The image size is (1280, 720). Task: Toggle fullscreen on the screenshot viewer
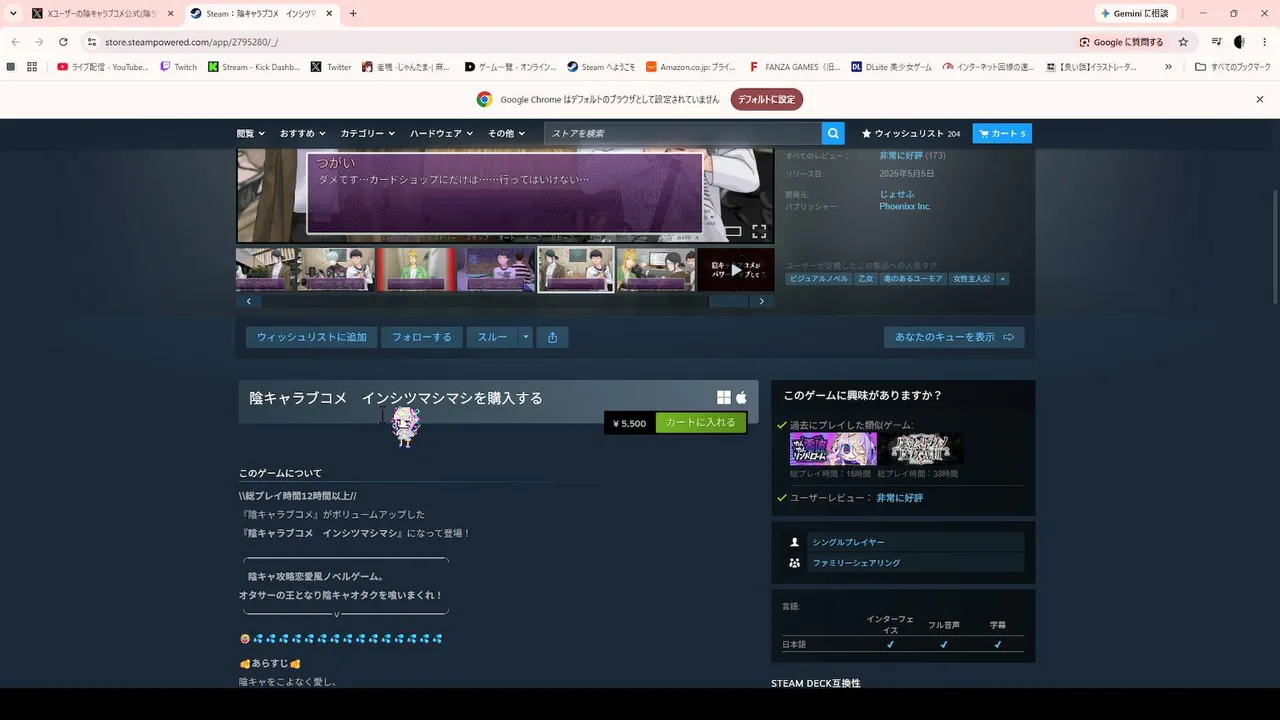pos(759,231)
